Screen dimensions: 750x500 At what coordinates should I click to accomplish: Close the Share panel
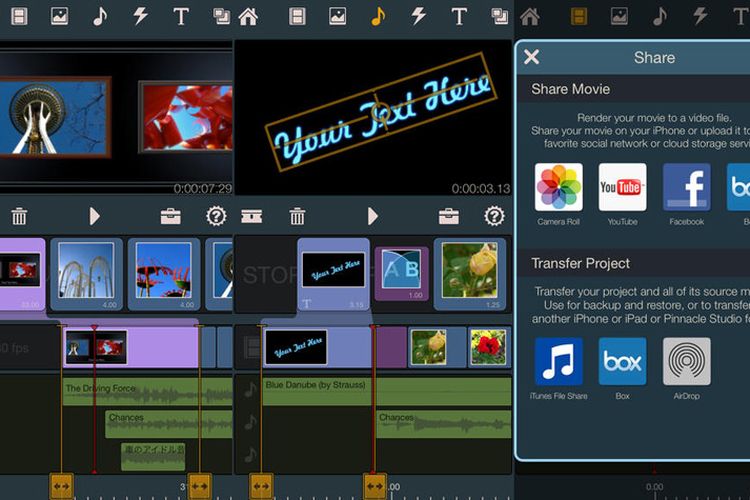pyautogui.click(x=532, y=57)
